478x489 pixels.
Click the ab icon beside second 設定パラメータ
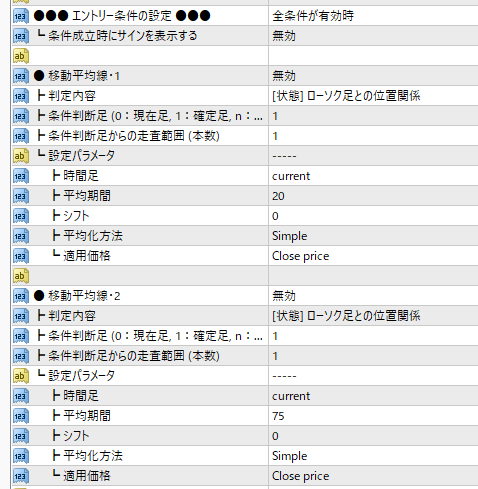[21, 376]
